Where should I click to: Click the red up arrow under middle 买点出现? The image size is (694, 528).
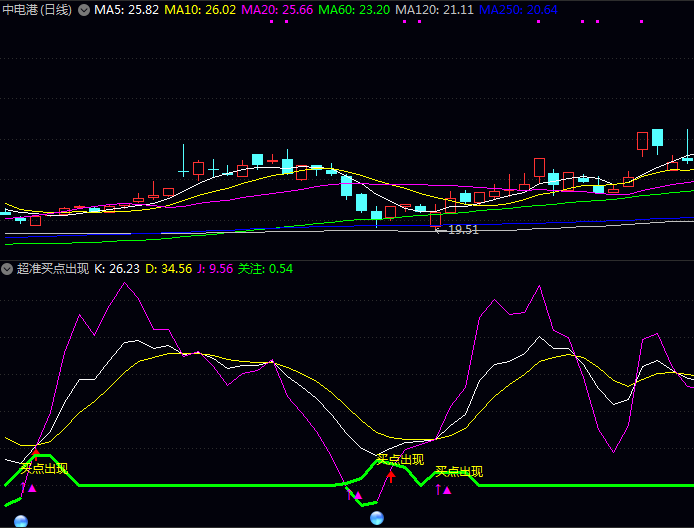391,475
